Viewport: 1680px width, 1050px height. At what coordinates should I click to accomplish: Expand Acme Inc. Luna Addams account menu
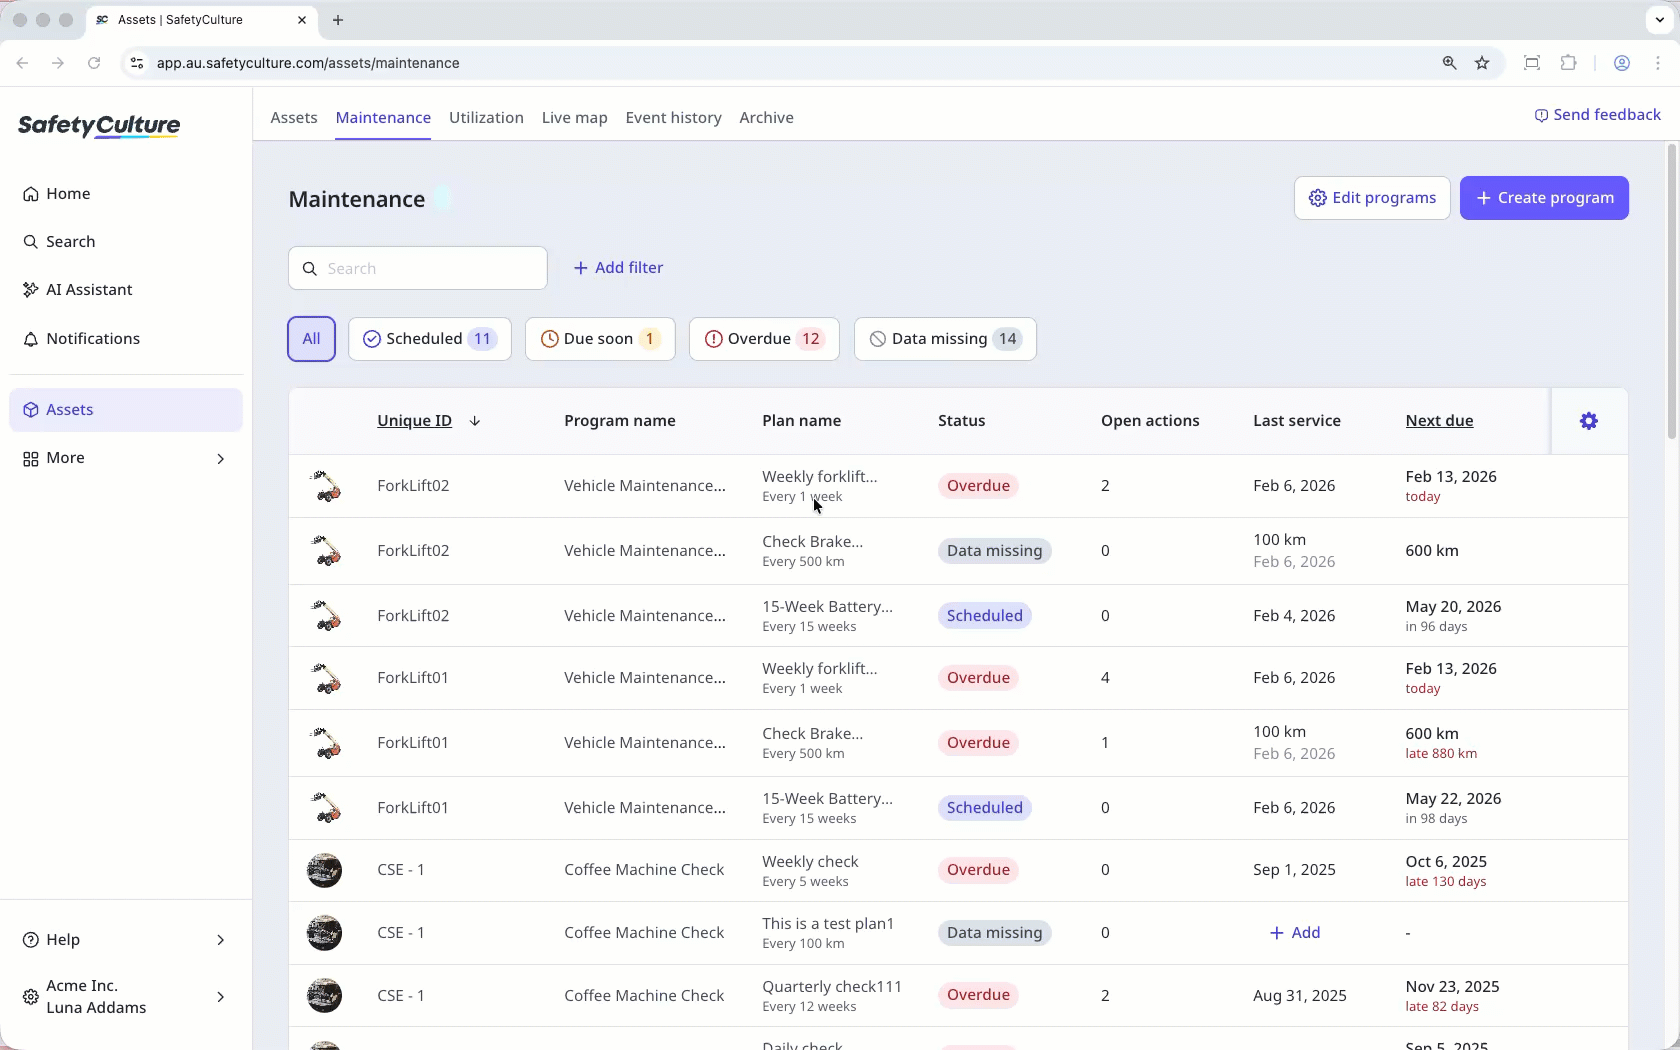126,997
